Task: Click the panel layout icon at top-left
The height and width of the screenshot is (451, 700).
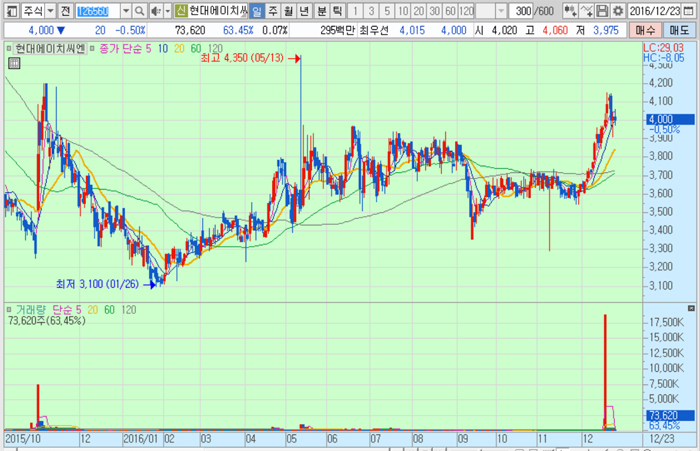Action: tap(7, 10)
